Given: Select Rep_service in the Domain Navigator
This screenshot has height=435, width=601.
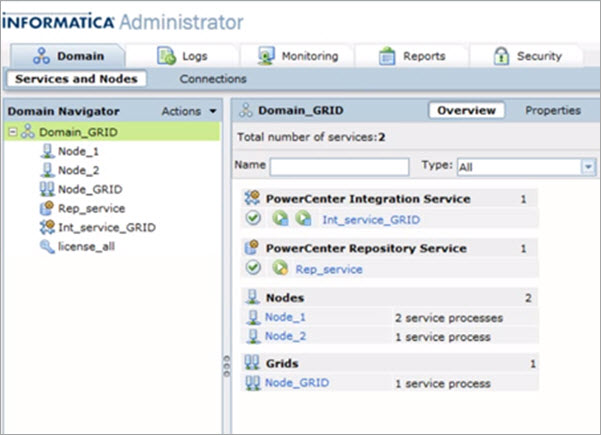Looking at the screenshot, I should pos(92,208).
